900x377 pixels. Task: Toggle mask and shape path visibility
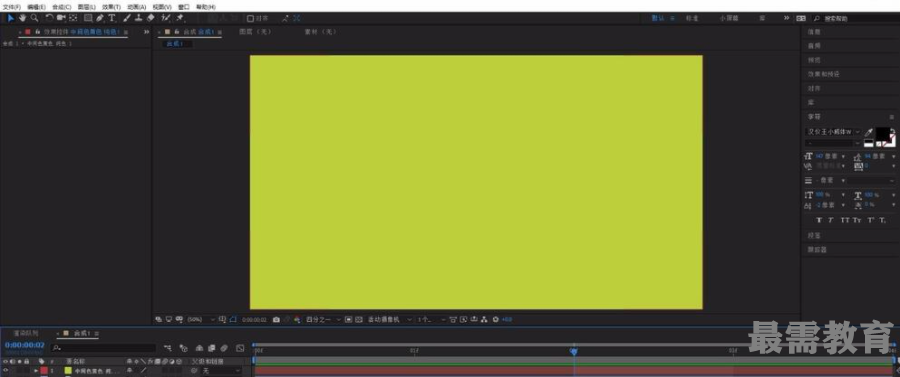(232, 319)
